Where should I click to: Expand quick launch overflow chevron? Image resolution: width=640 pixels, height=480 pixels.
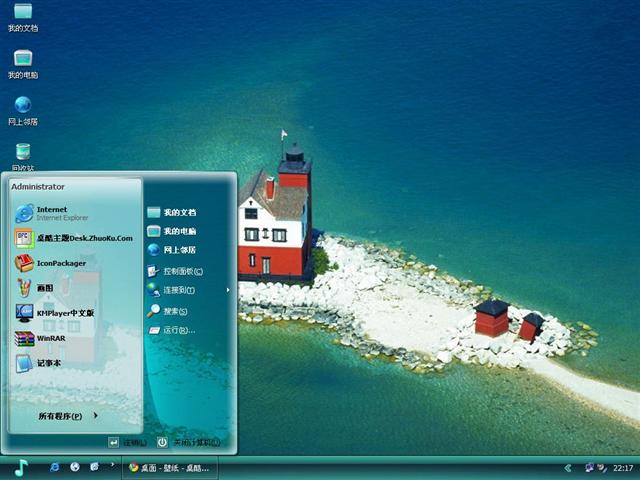point(112,464)
